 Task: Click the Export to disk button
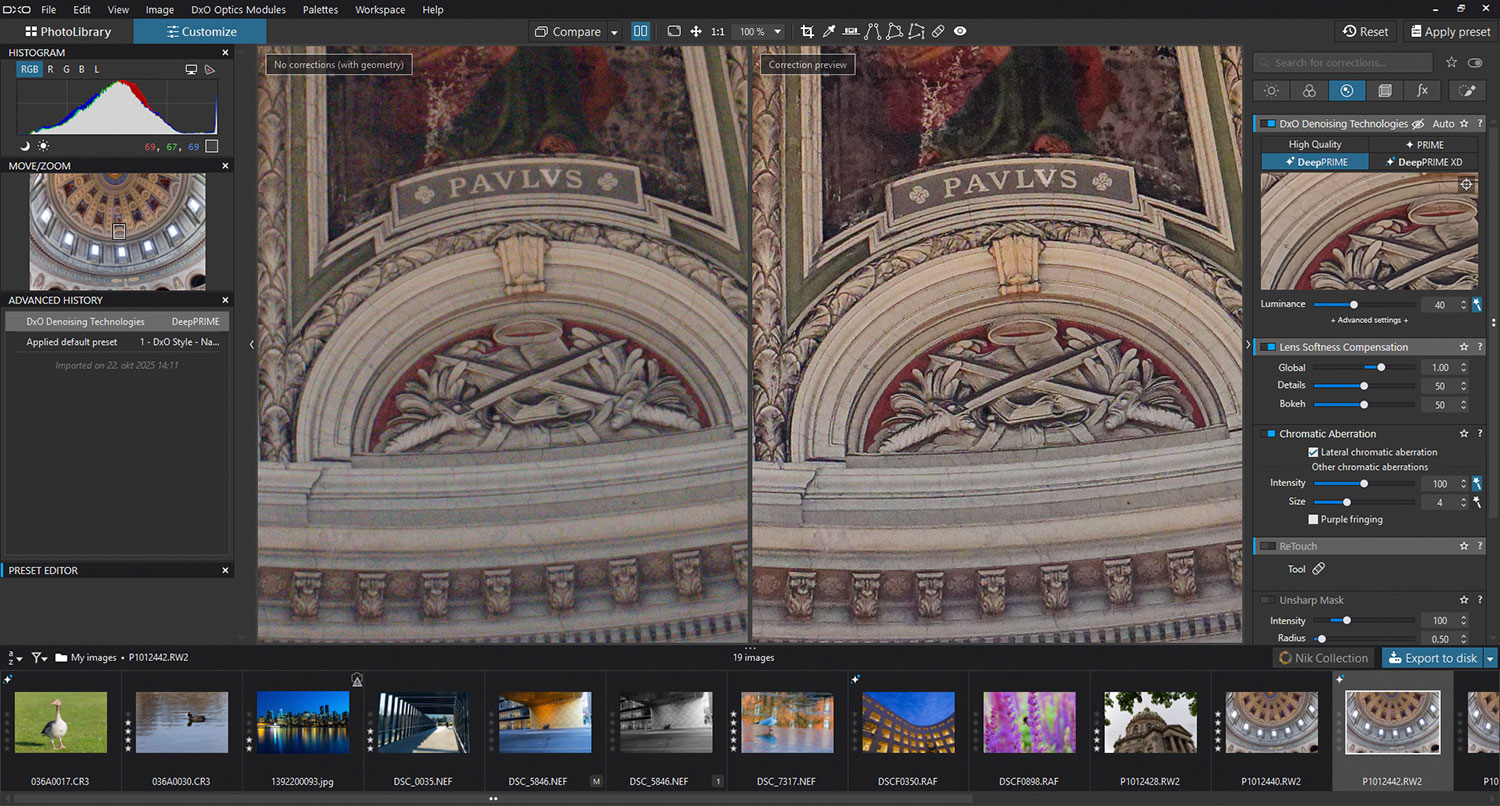[1432, 658]
